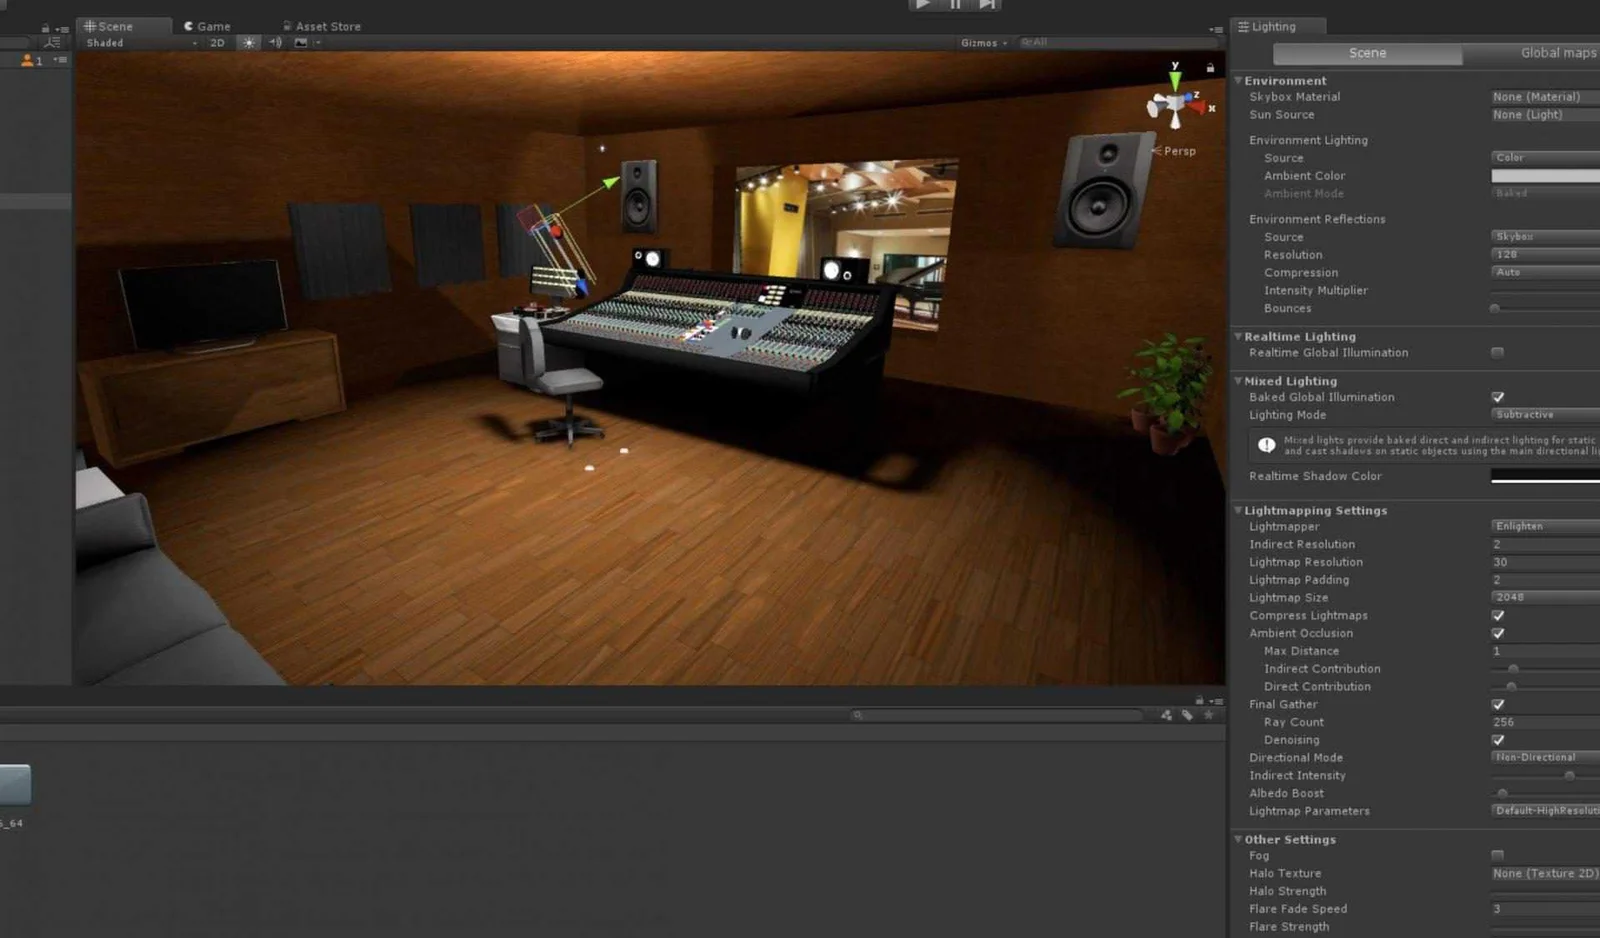
Task: Toggle scene lighting with the sun icon
Action: point(248,43)
